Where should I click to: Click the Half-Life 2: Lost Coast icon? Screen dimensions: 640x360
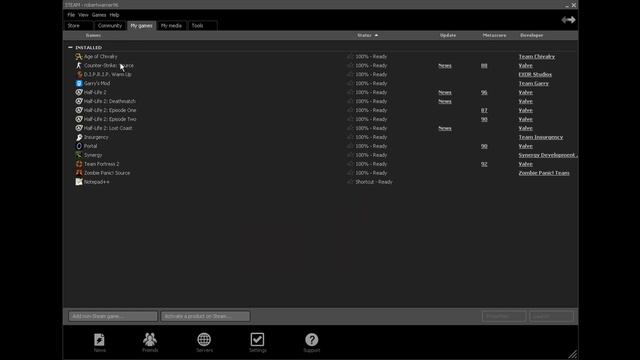coord(79,128)
